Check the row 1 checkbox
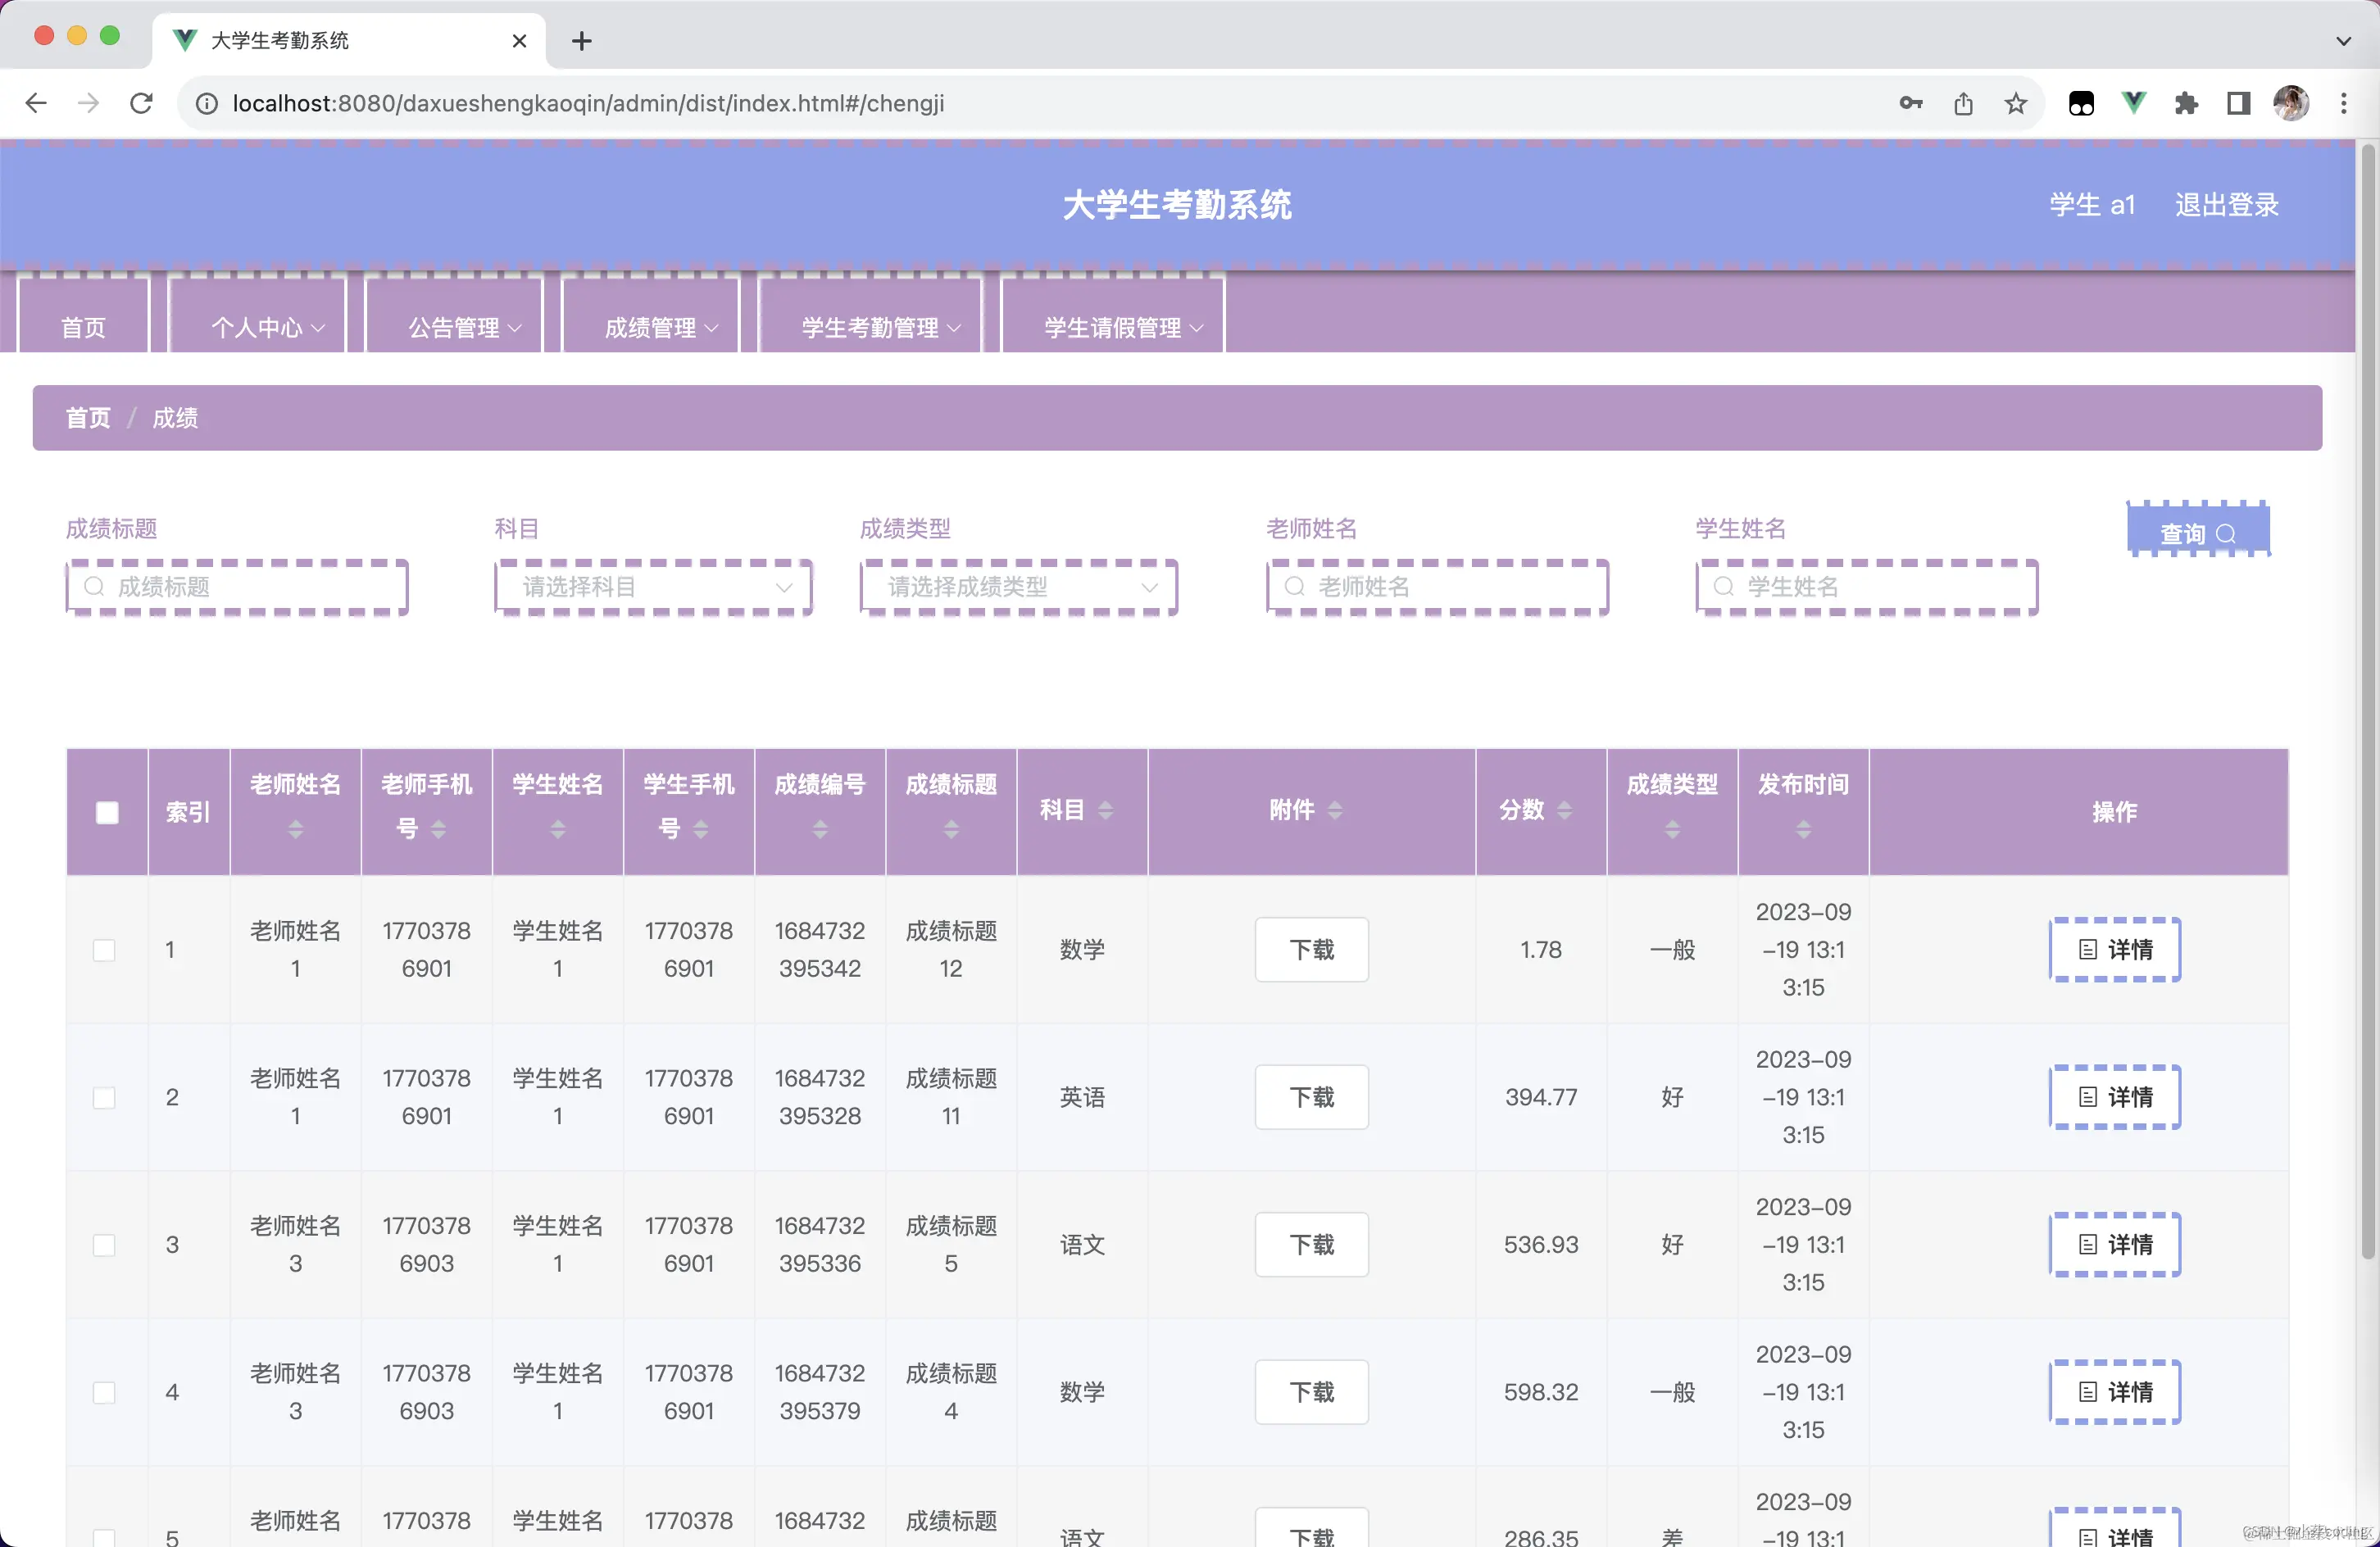 pos(104,949)
